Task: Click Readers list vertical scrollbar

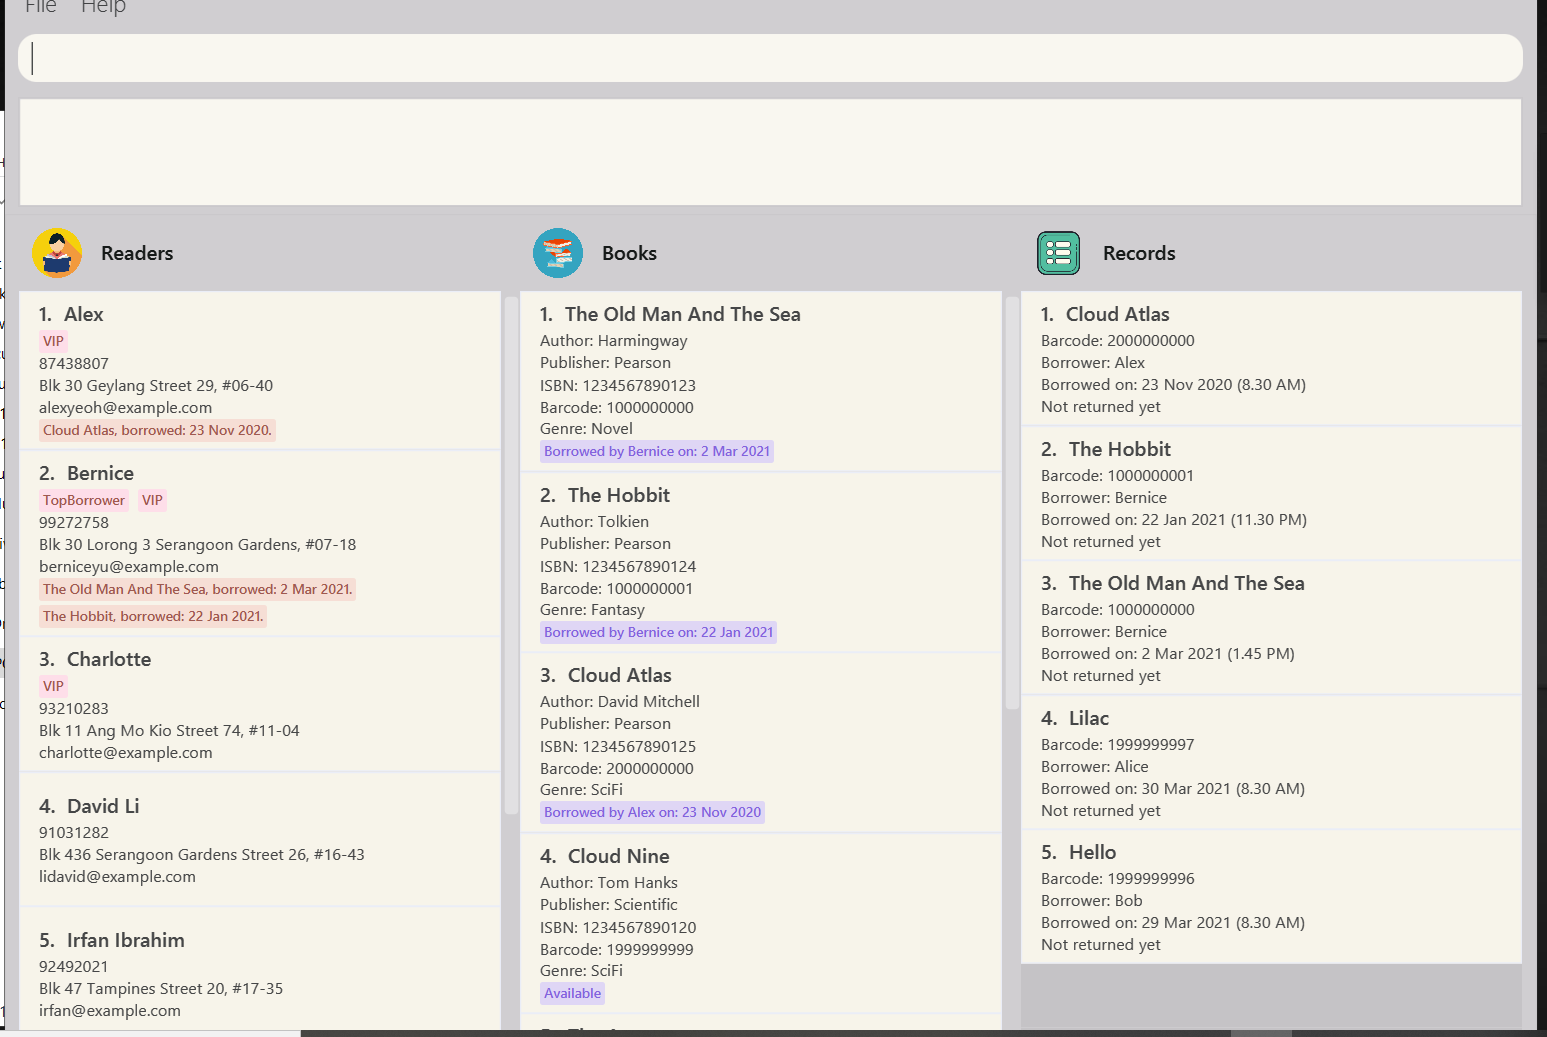Action: pyautogui.click(x=511, y=555)
